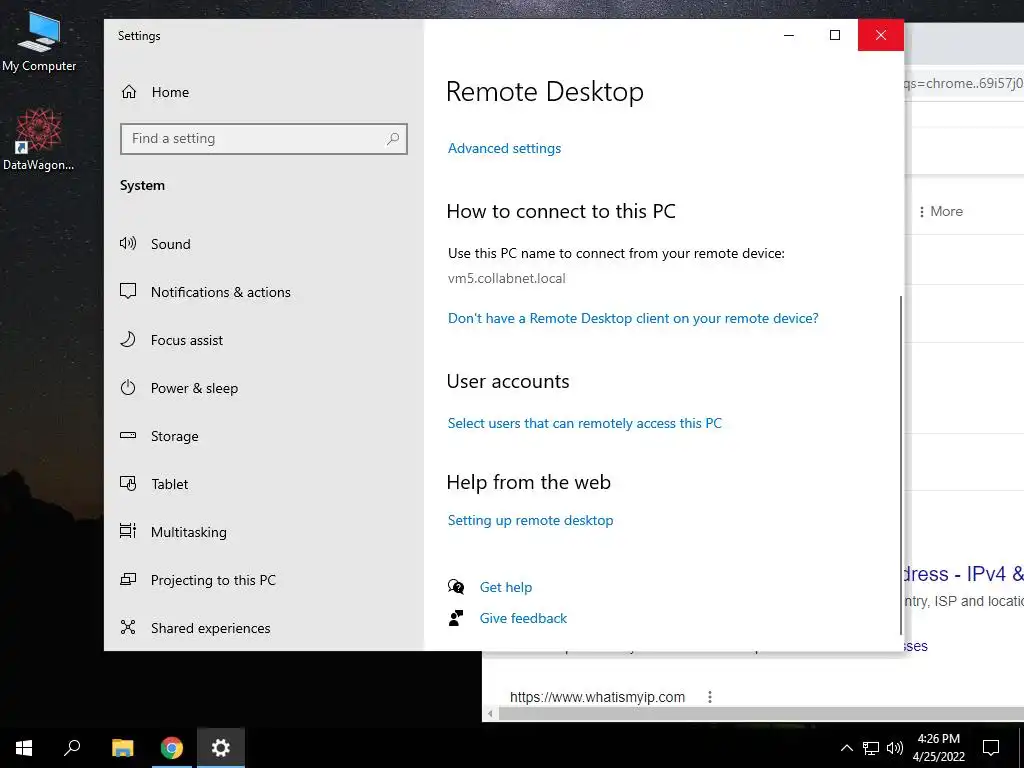1024x768 pixels.
Task: Click the Chrome horizontal scrollbar left arrow
Action: pos(490,714)
